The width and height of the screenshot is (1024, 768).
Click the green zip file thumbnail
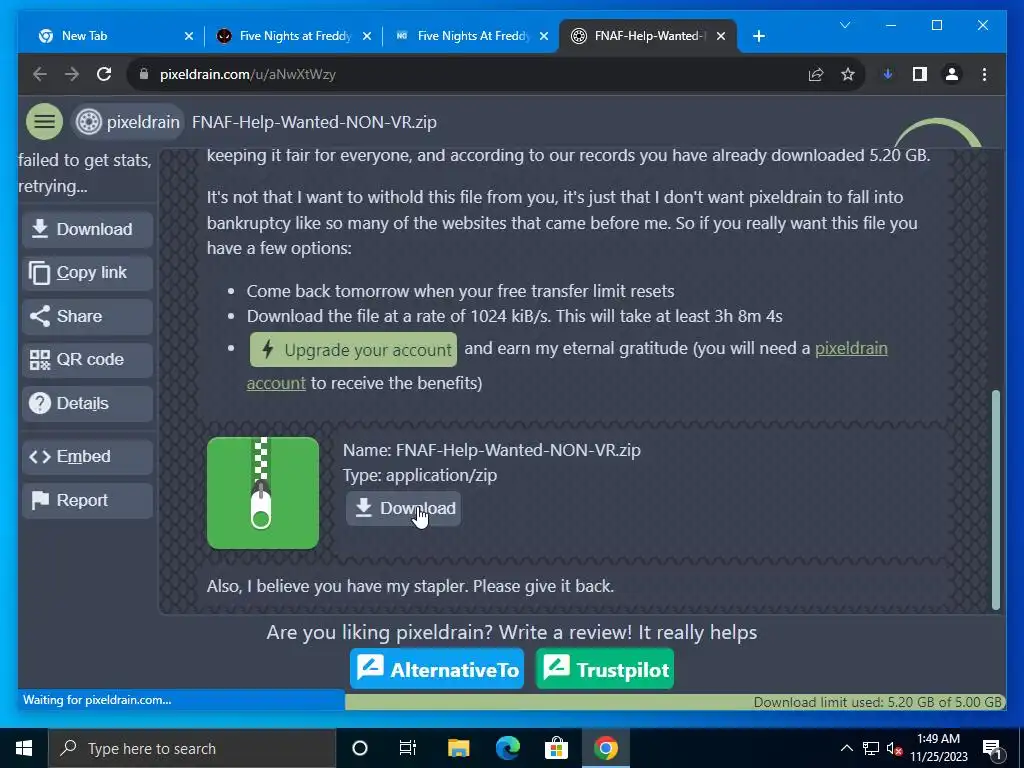click(263, 493)
